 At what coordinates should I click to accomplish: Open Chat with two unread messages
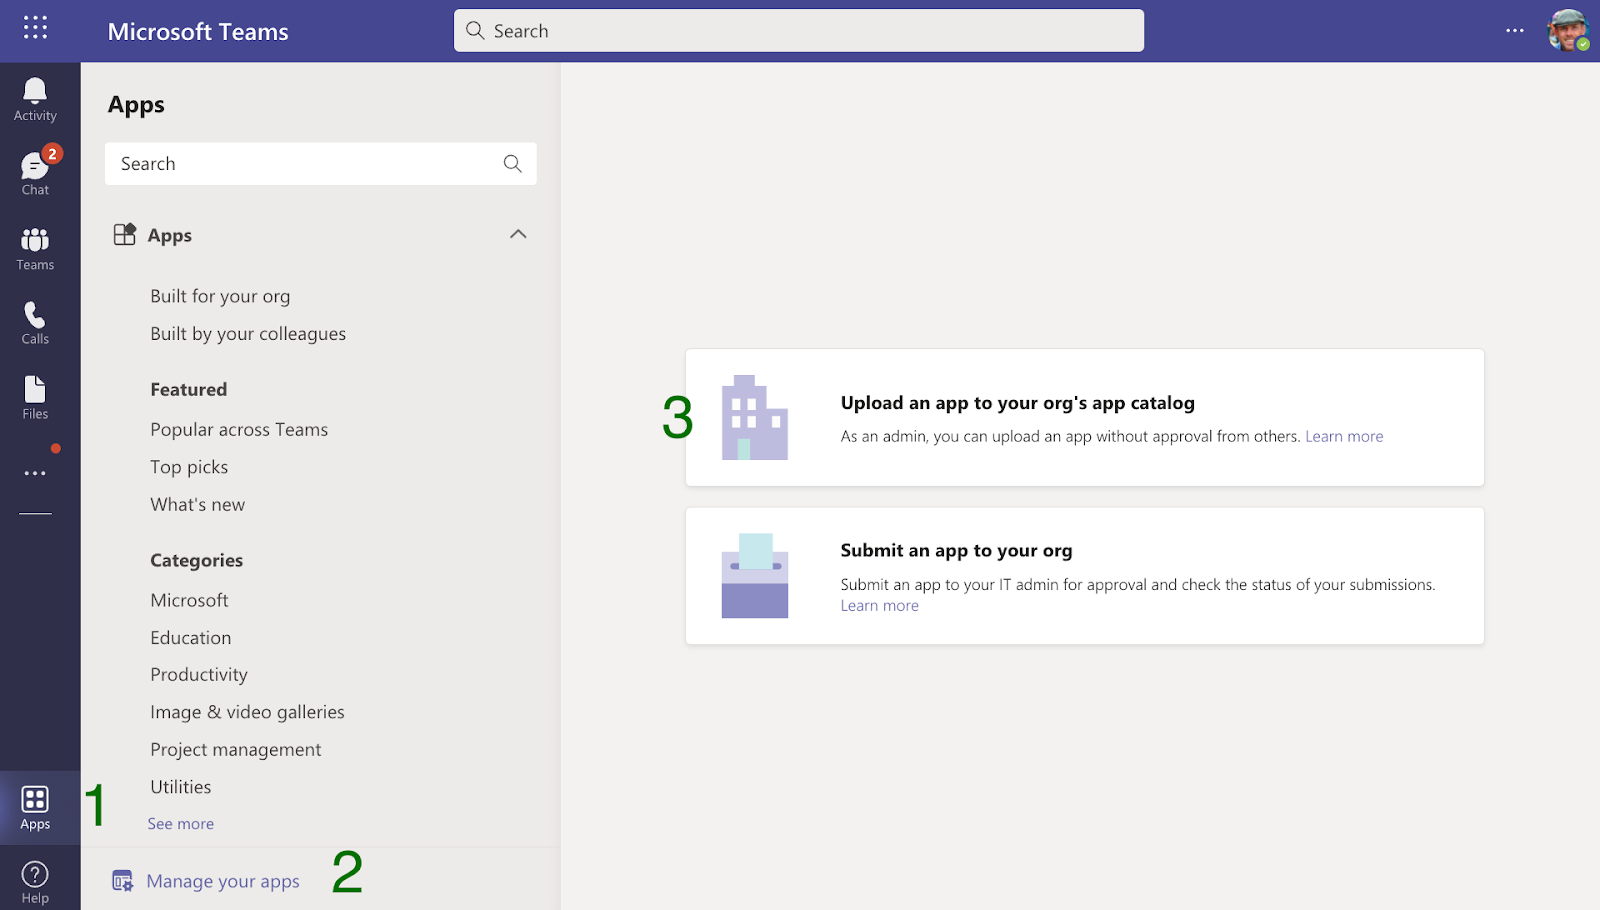point(35,174)
